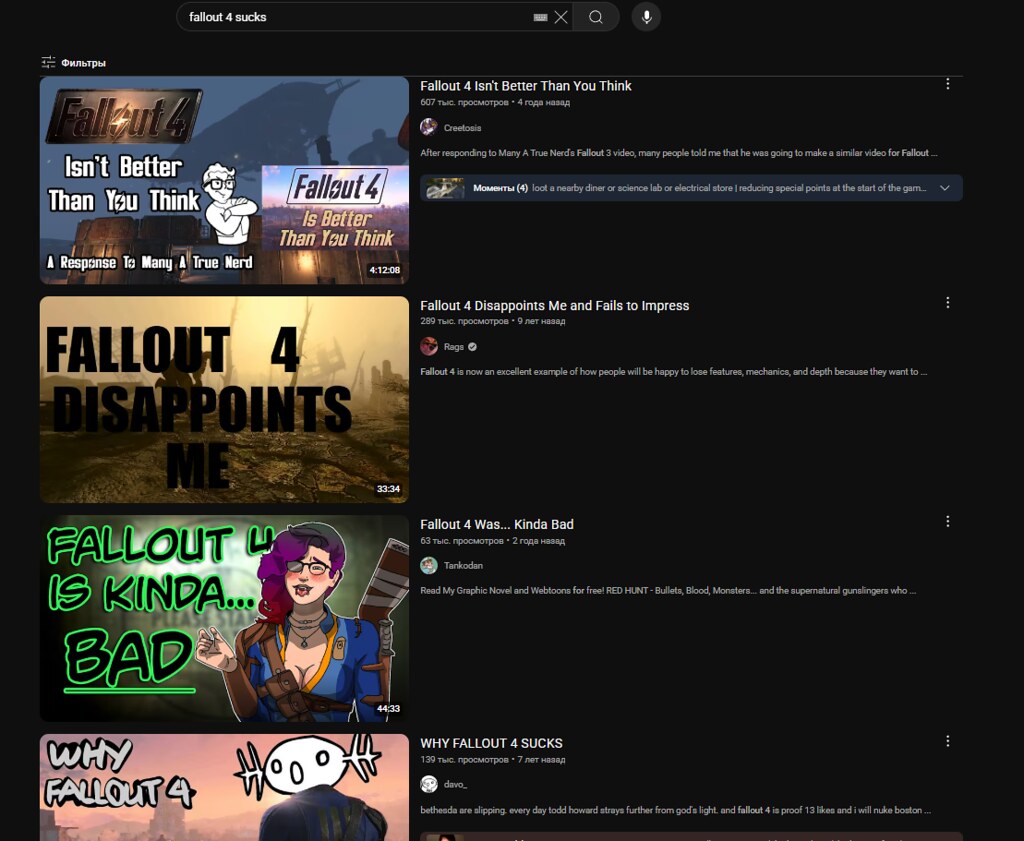This screenshot has height=841, width=1024.
Task: Go to the Tankodan channel name
Action: 463,565
